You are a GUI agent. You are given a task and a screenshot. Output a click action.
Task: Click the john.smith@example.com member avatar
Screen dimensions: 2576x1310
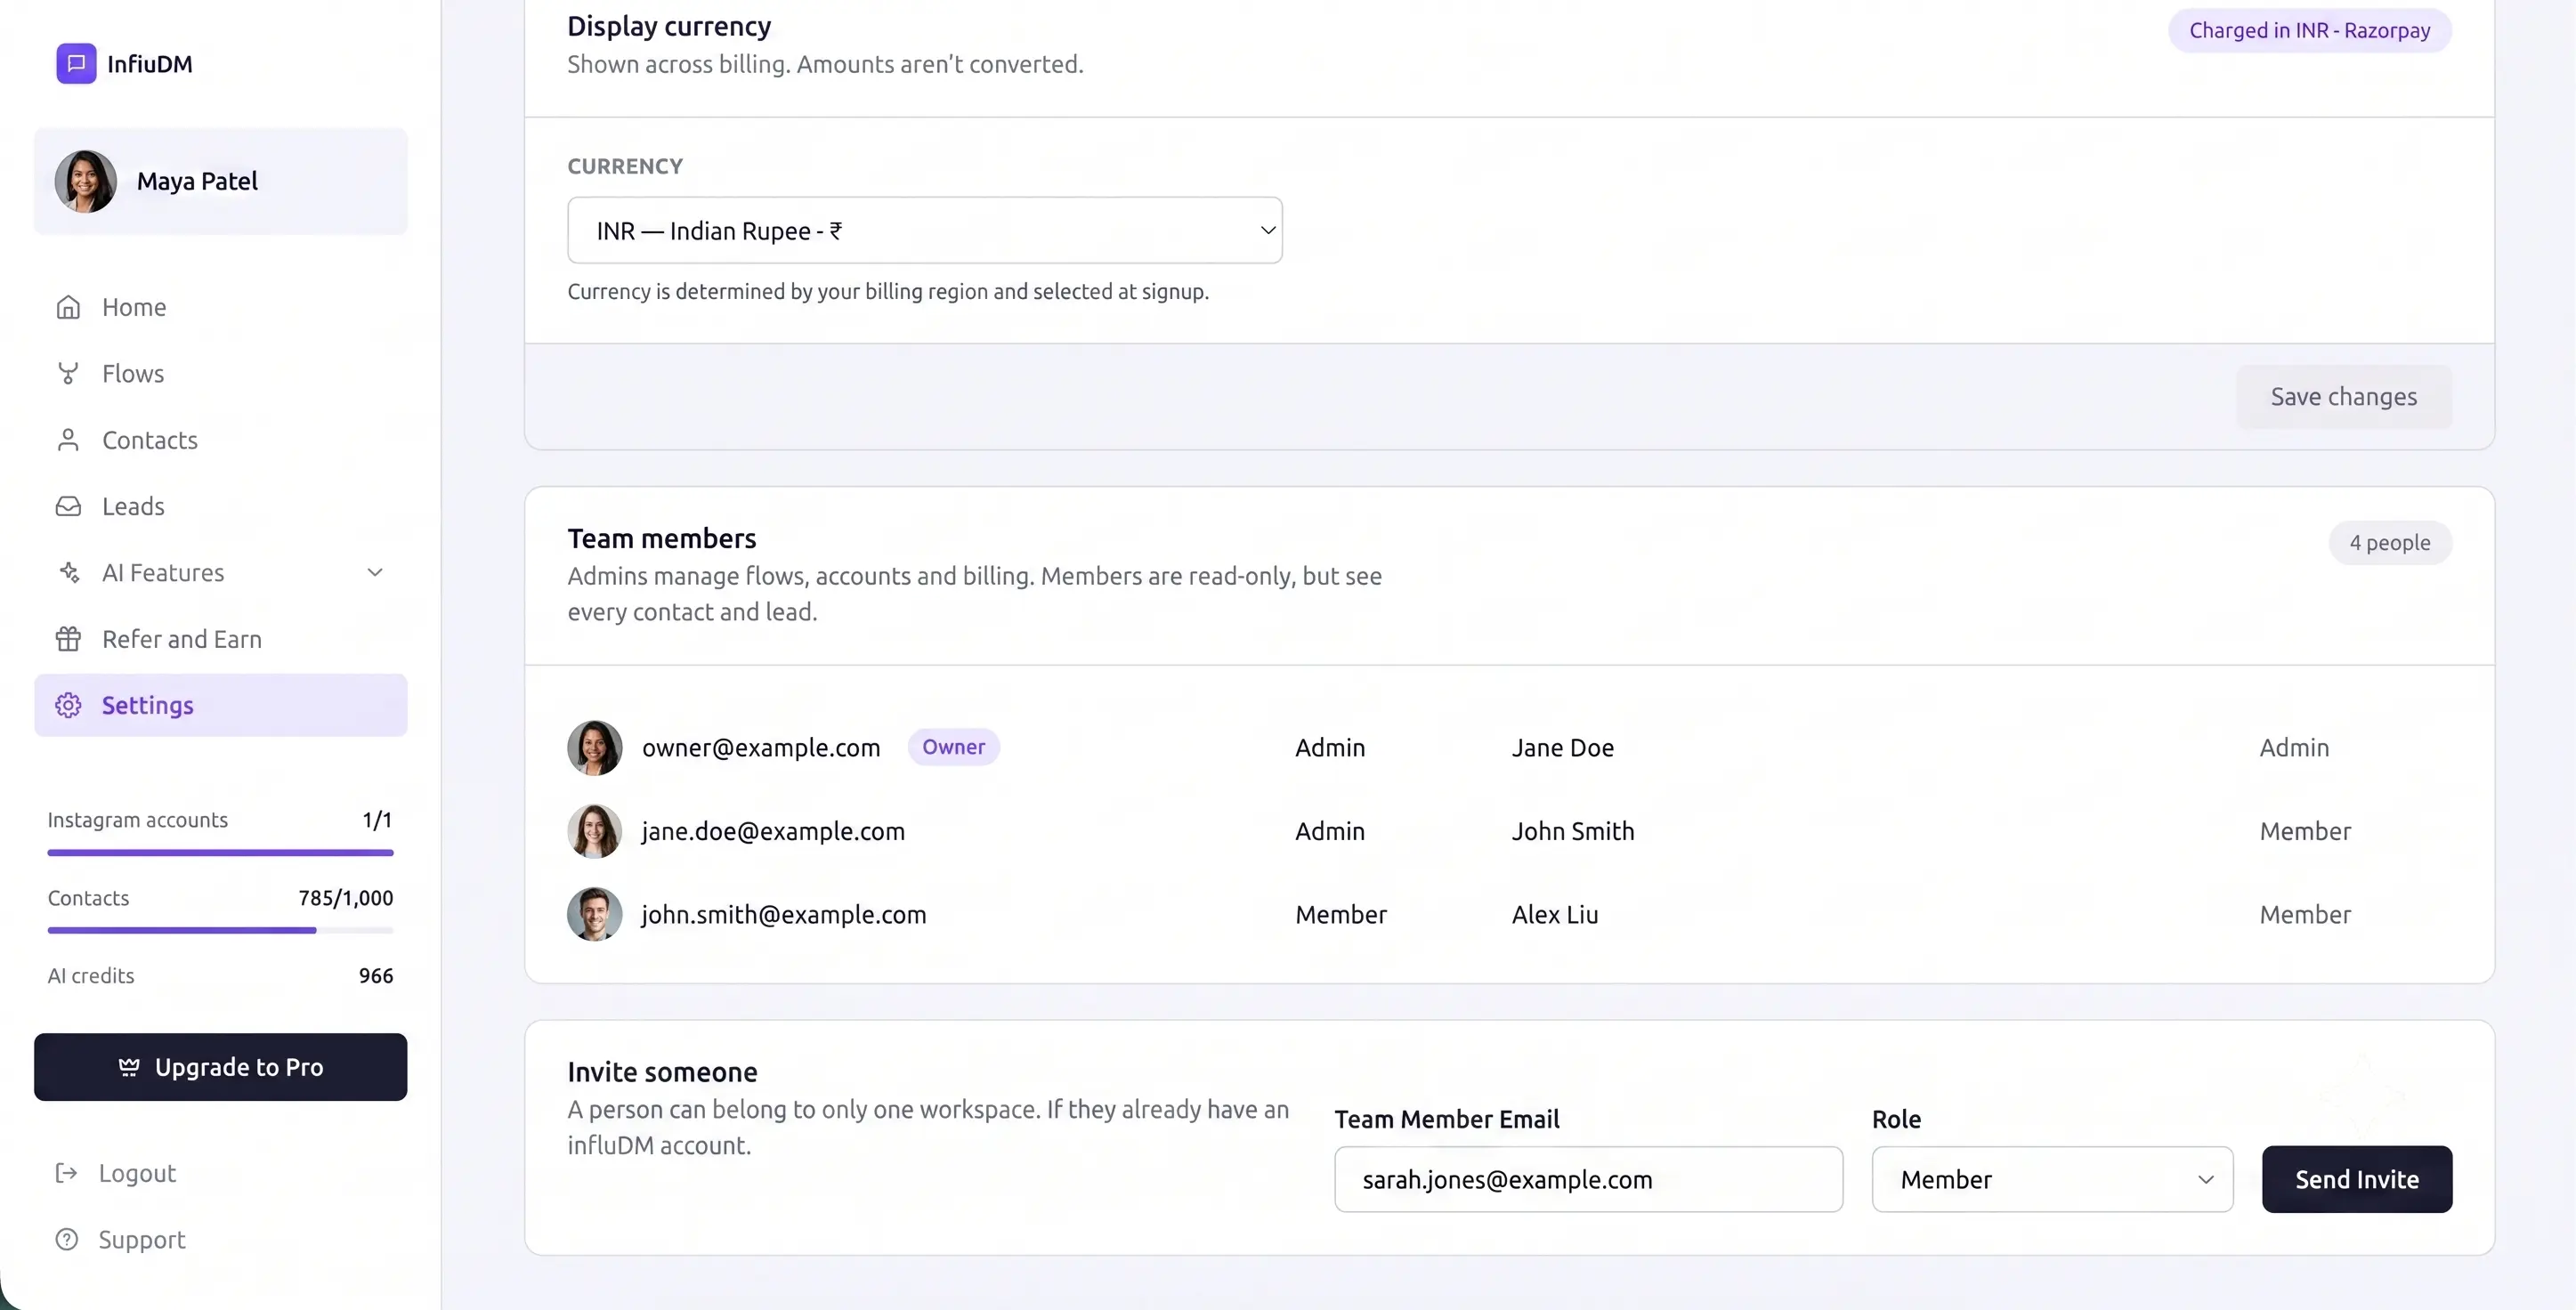coord(594,914)
